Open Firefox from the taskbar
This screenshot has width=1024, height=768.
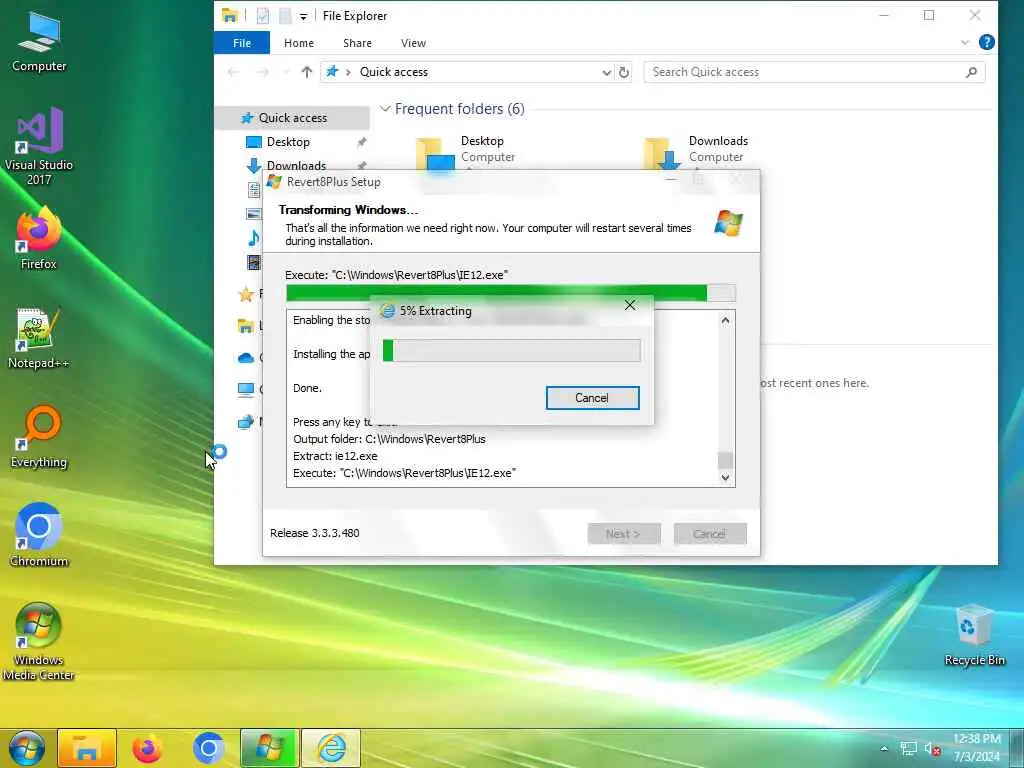pos(147,748)
